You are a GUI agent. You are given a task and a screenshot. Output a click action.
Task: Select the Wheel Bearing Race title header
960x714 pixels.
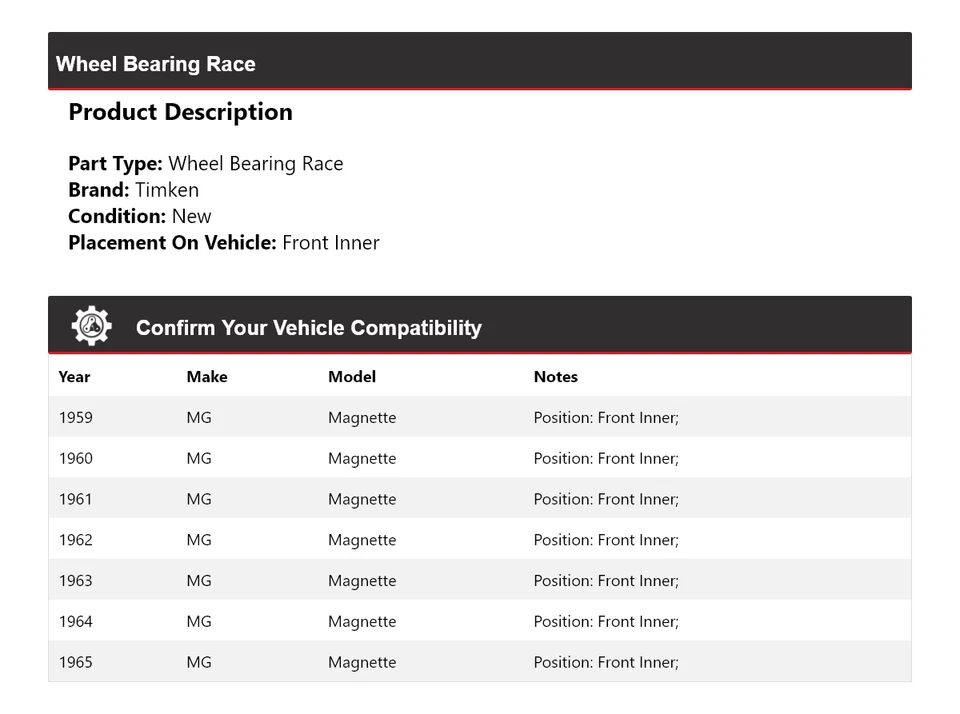point(155,63)
